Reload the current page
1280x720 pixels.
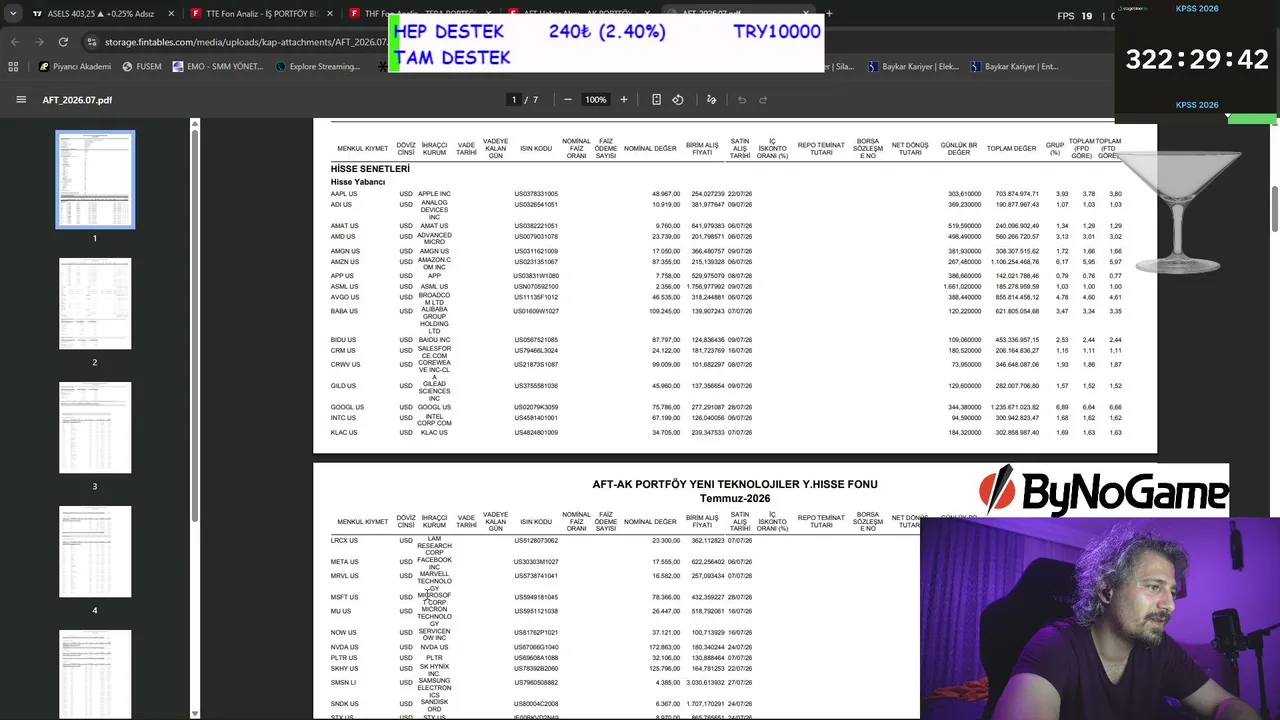pyautogui.click(x=63, y=42)
